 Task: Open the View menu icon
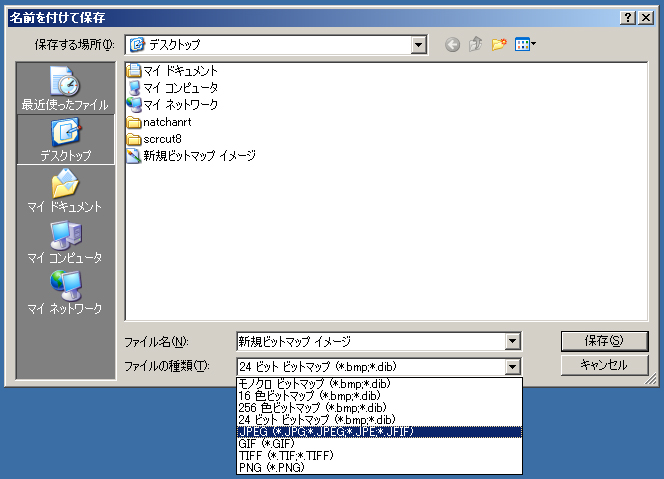click(x=525, y=45)
